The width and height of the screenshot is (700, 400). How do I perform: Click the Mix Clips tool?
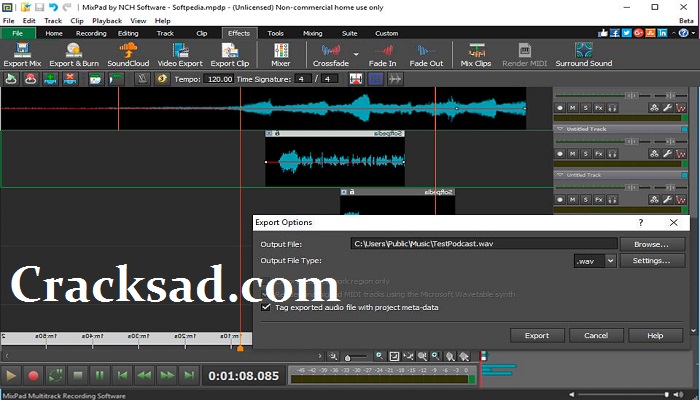click(x=476, y=54)
